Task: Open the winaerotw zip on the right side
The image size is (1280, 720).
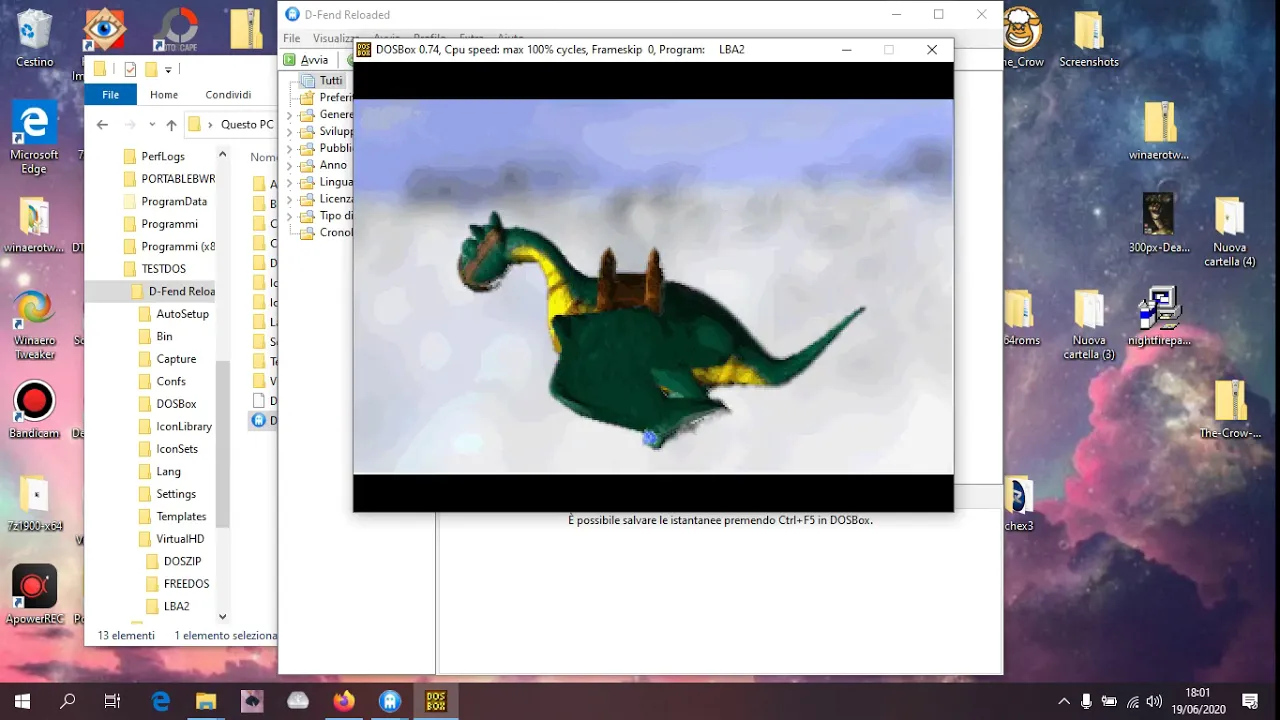Action: click(x=1159, y=131)
